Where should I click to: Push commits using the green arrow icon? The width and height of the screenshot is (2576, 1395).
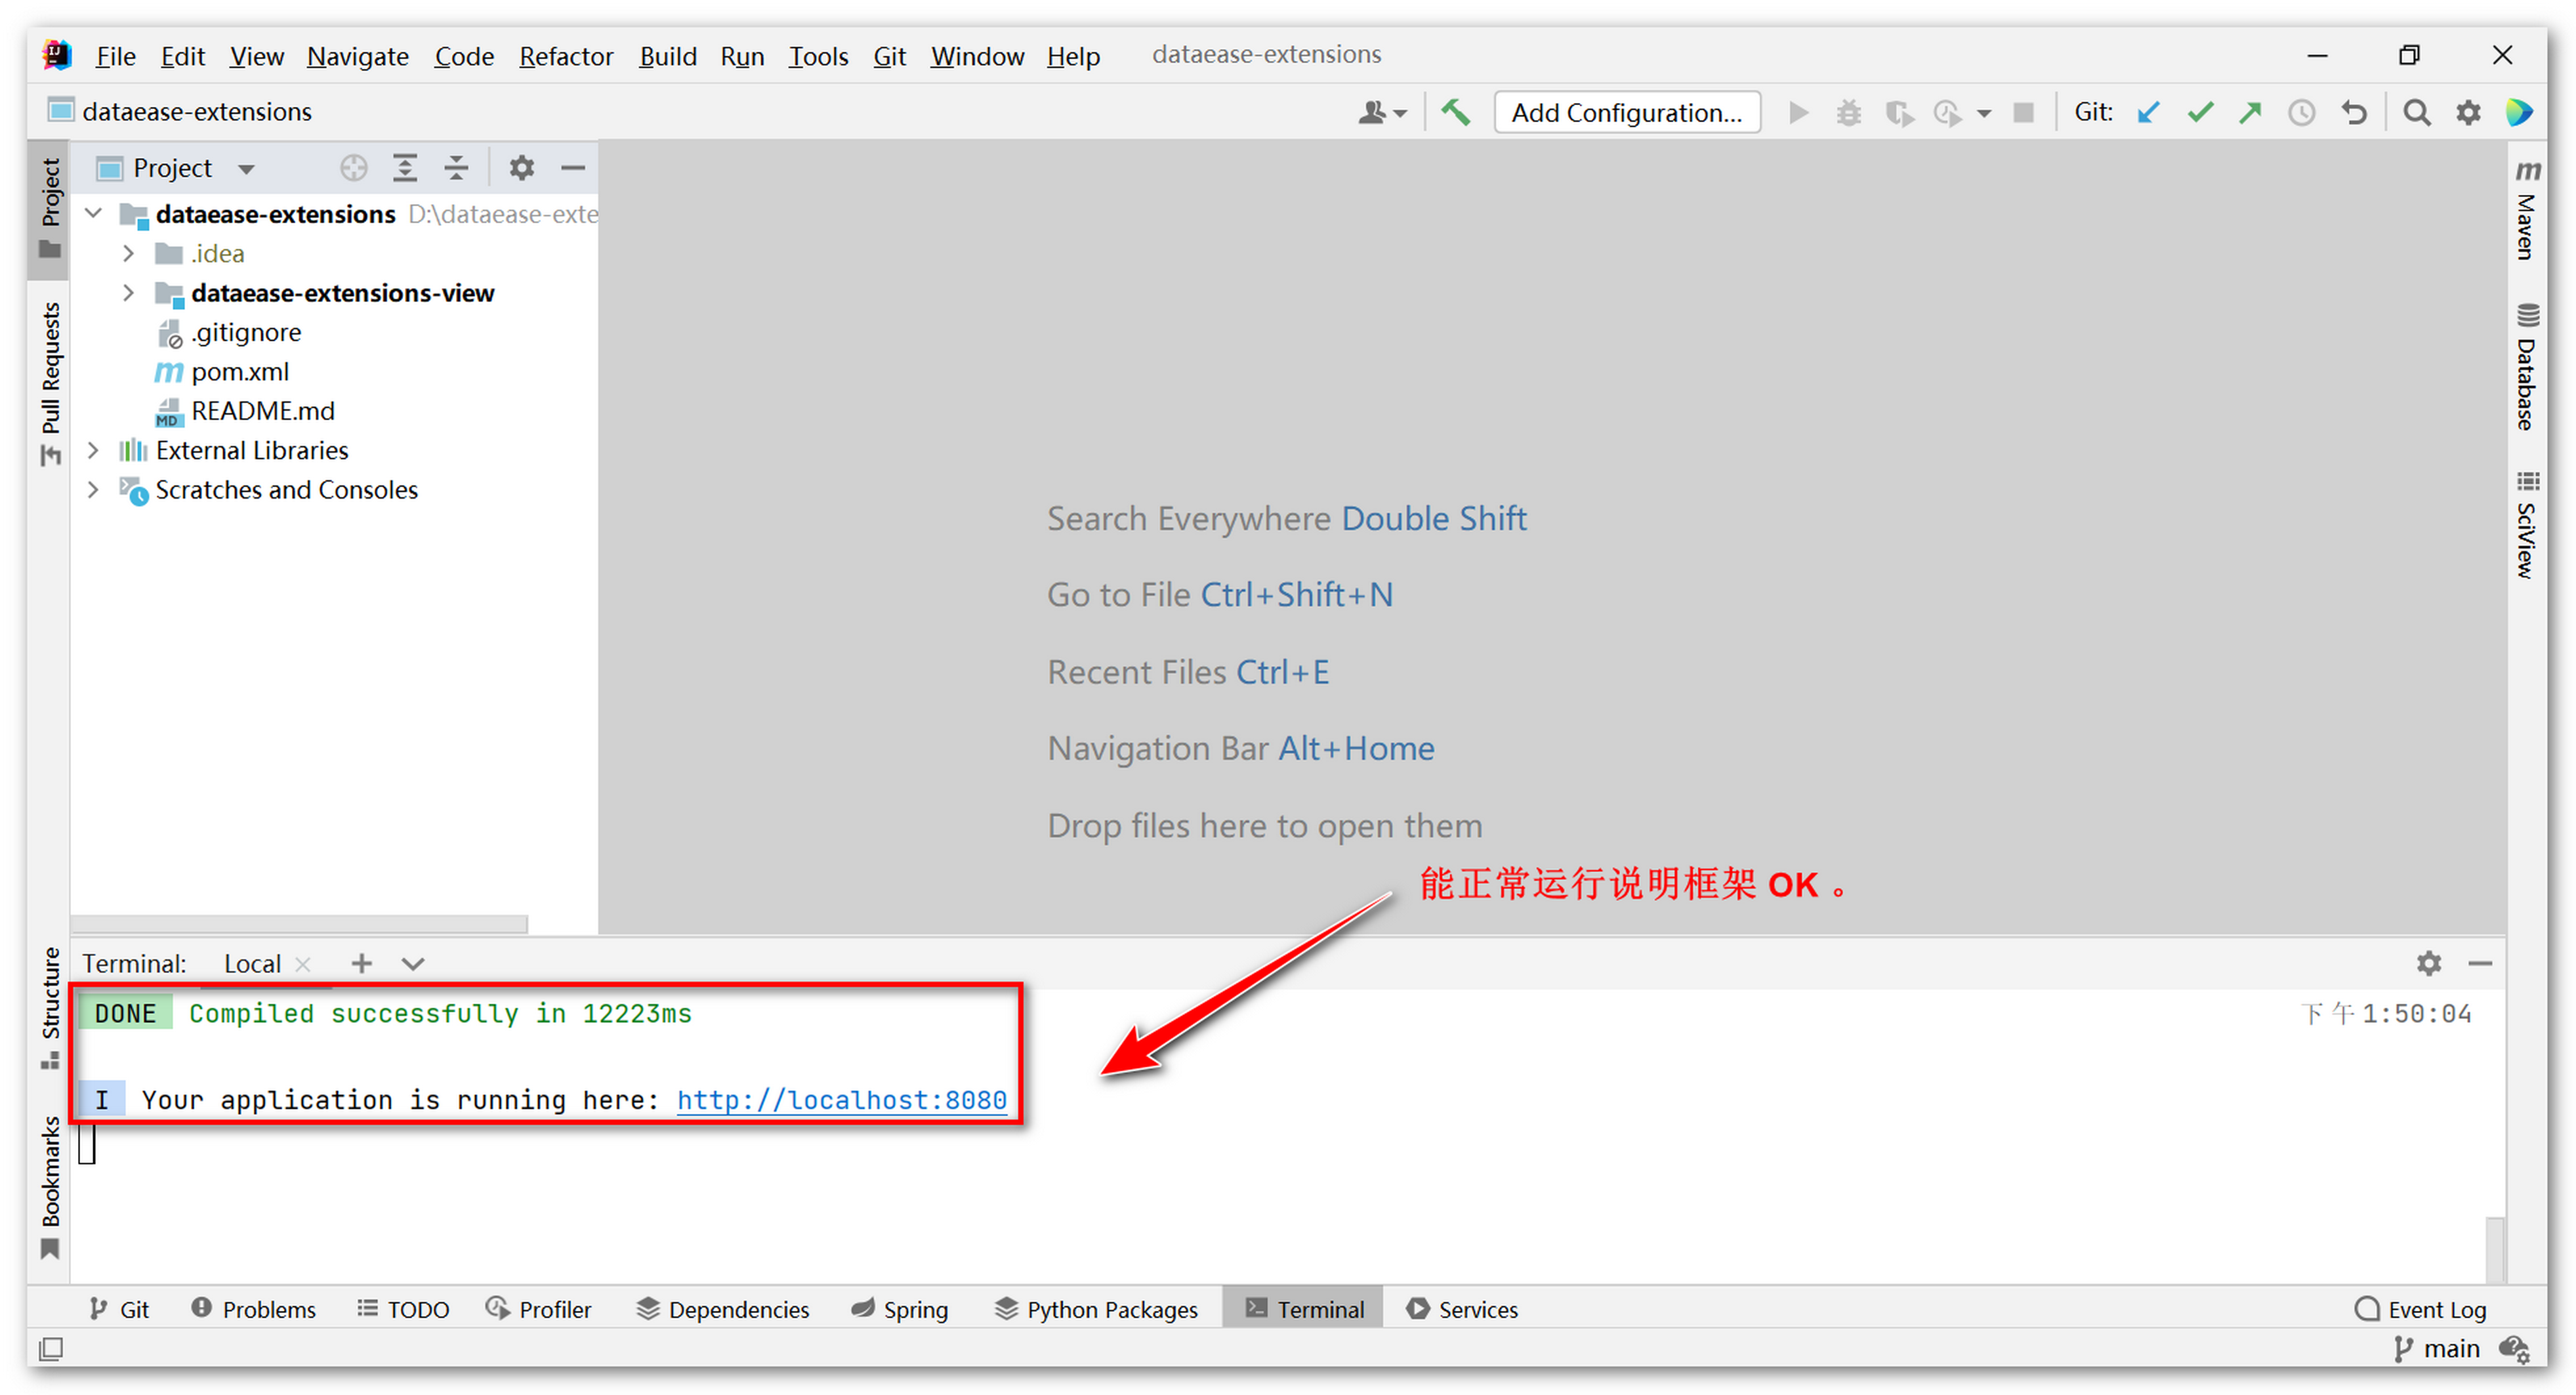(2250, 112)
